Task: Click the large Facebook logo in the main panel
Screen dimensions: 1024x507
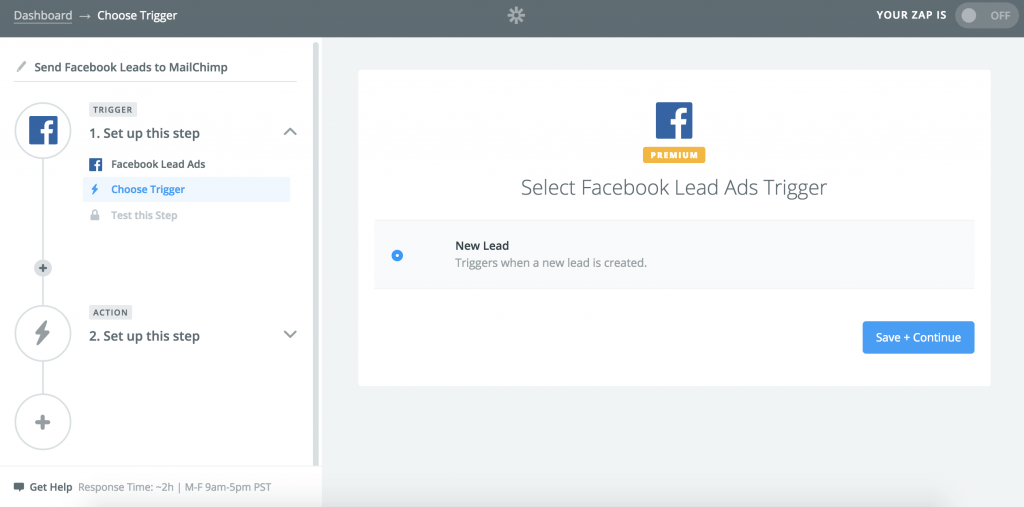Action: point(674,120)
